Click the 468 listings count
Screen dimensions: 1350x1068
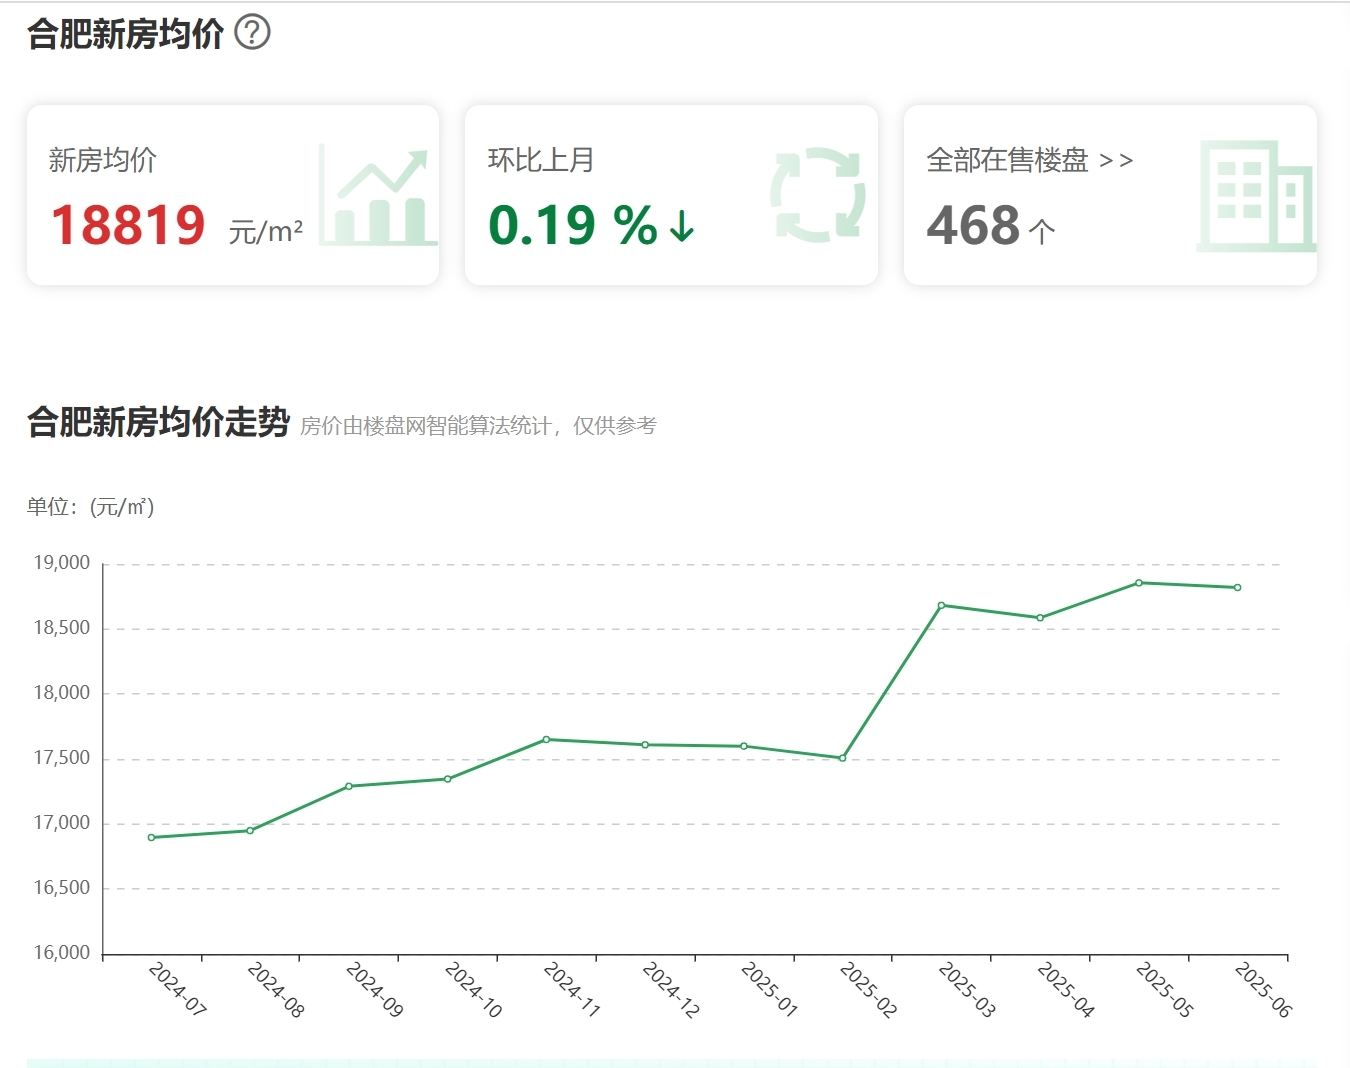973,225
